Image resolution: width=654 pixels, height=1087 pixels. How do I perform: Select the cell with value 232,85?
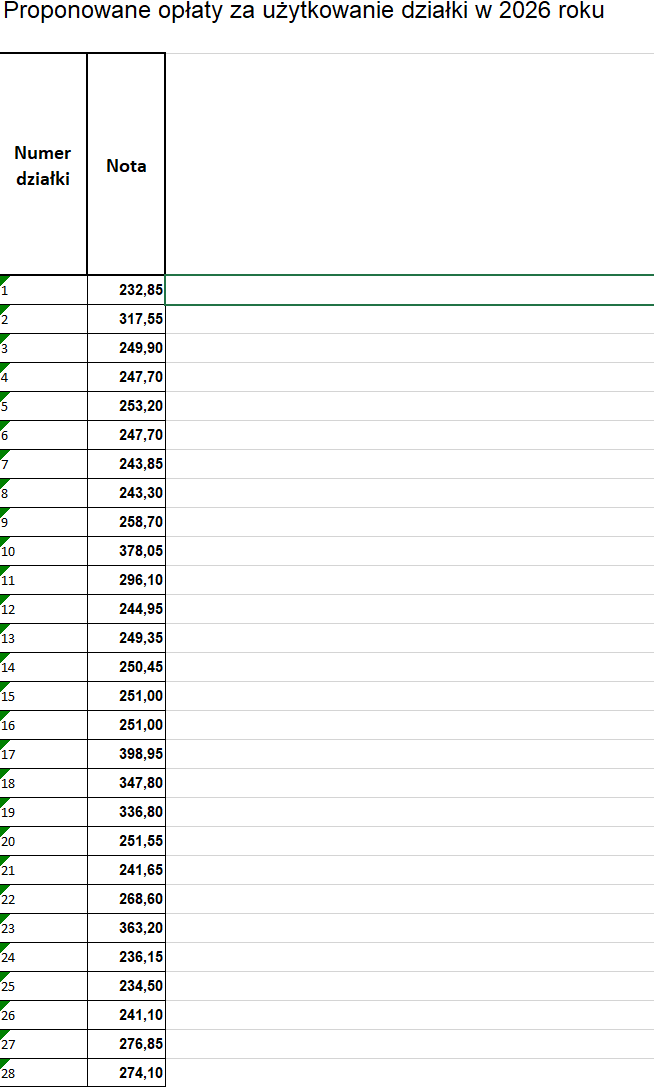tap(126, 290)
